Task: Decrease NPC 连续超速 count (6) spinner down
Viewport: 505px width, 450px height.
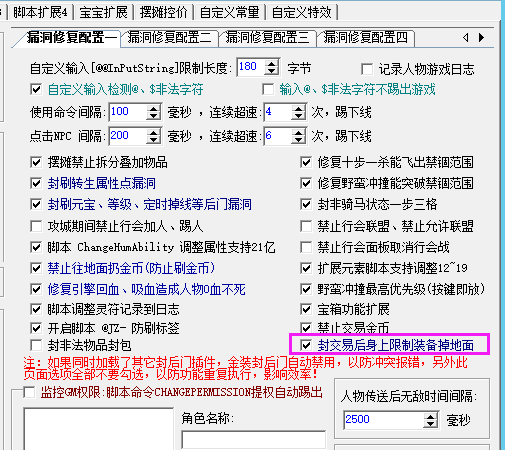Action: (298, 140)
